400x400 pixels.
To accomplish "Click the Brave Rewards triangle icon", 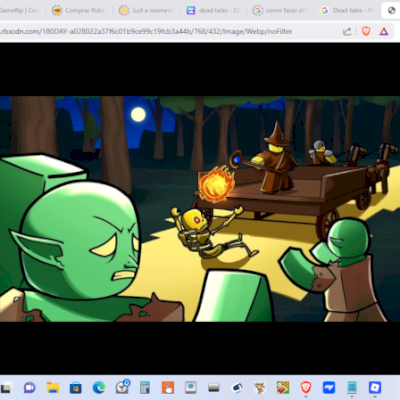I will (x=384, y=31).
